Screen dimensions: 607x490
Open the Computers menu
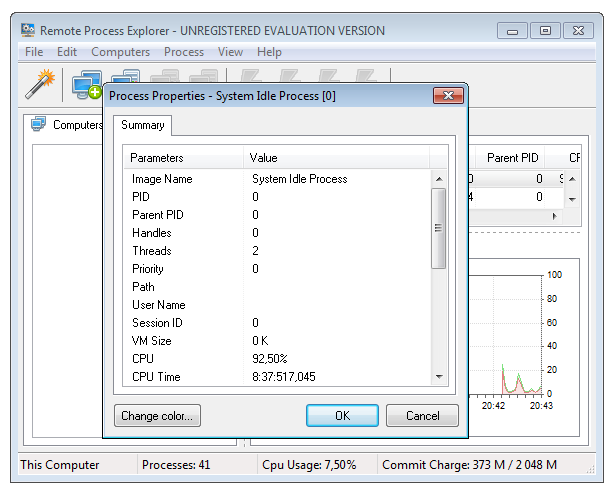120,52
